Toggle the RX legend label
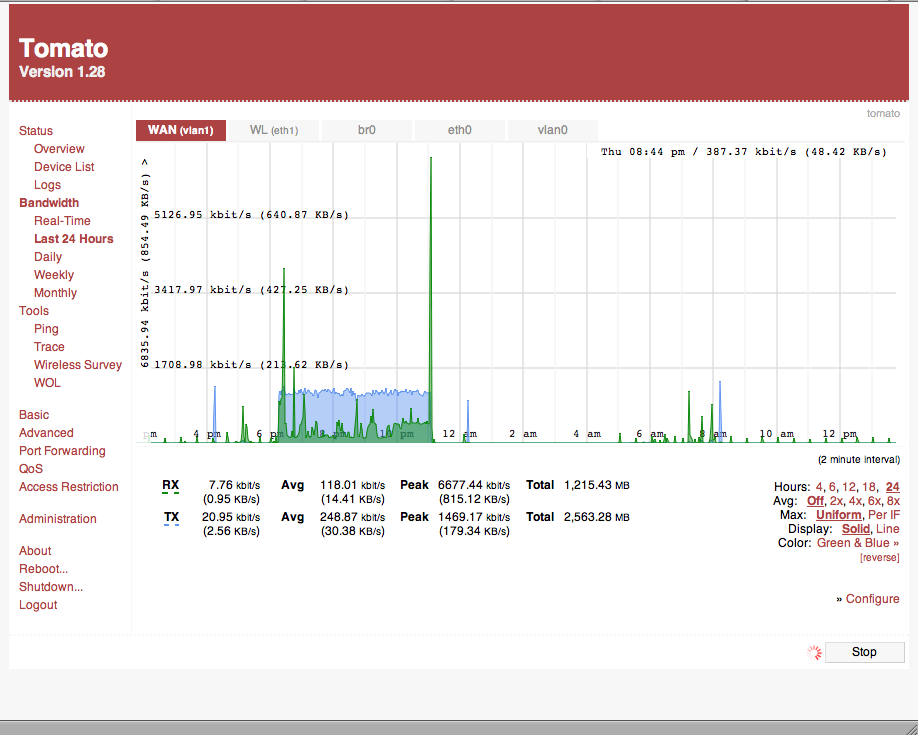This screenshot has width=918, height=735. pyautogui.click(x=171, y=485)
